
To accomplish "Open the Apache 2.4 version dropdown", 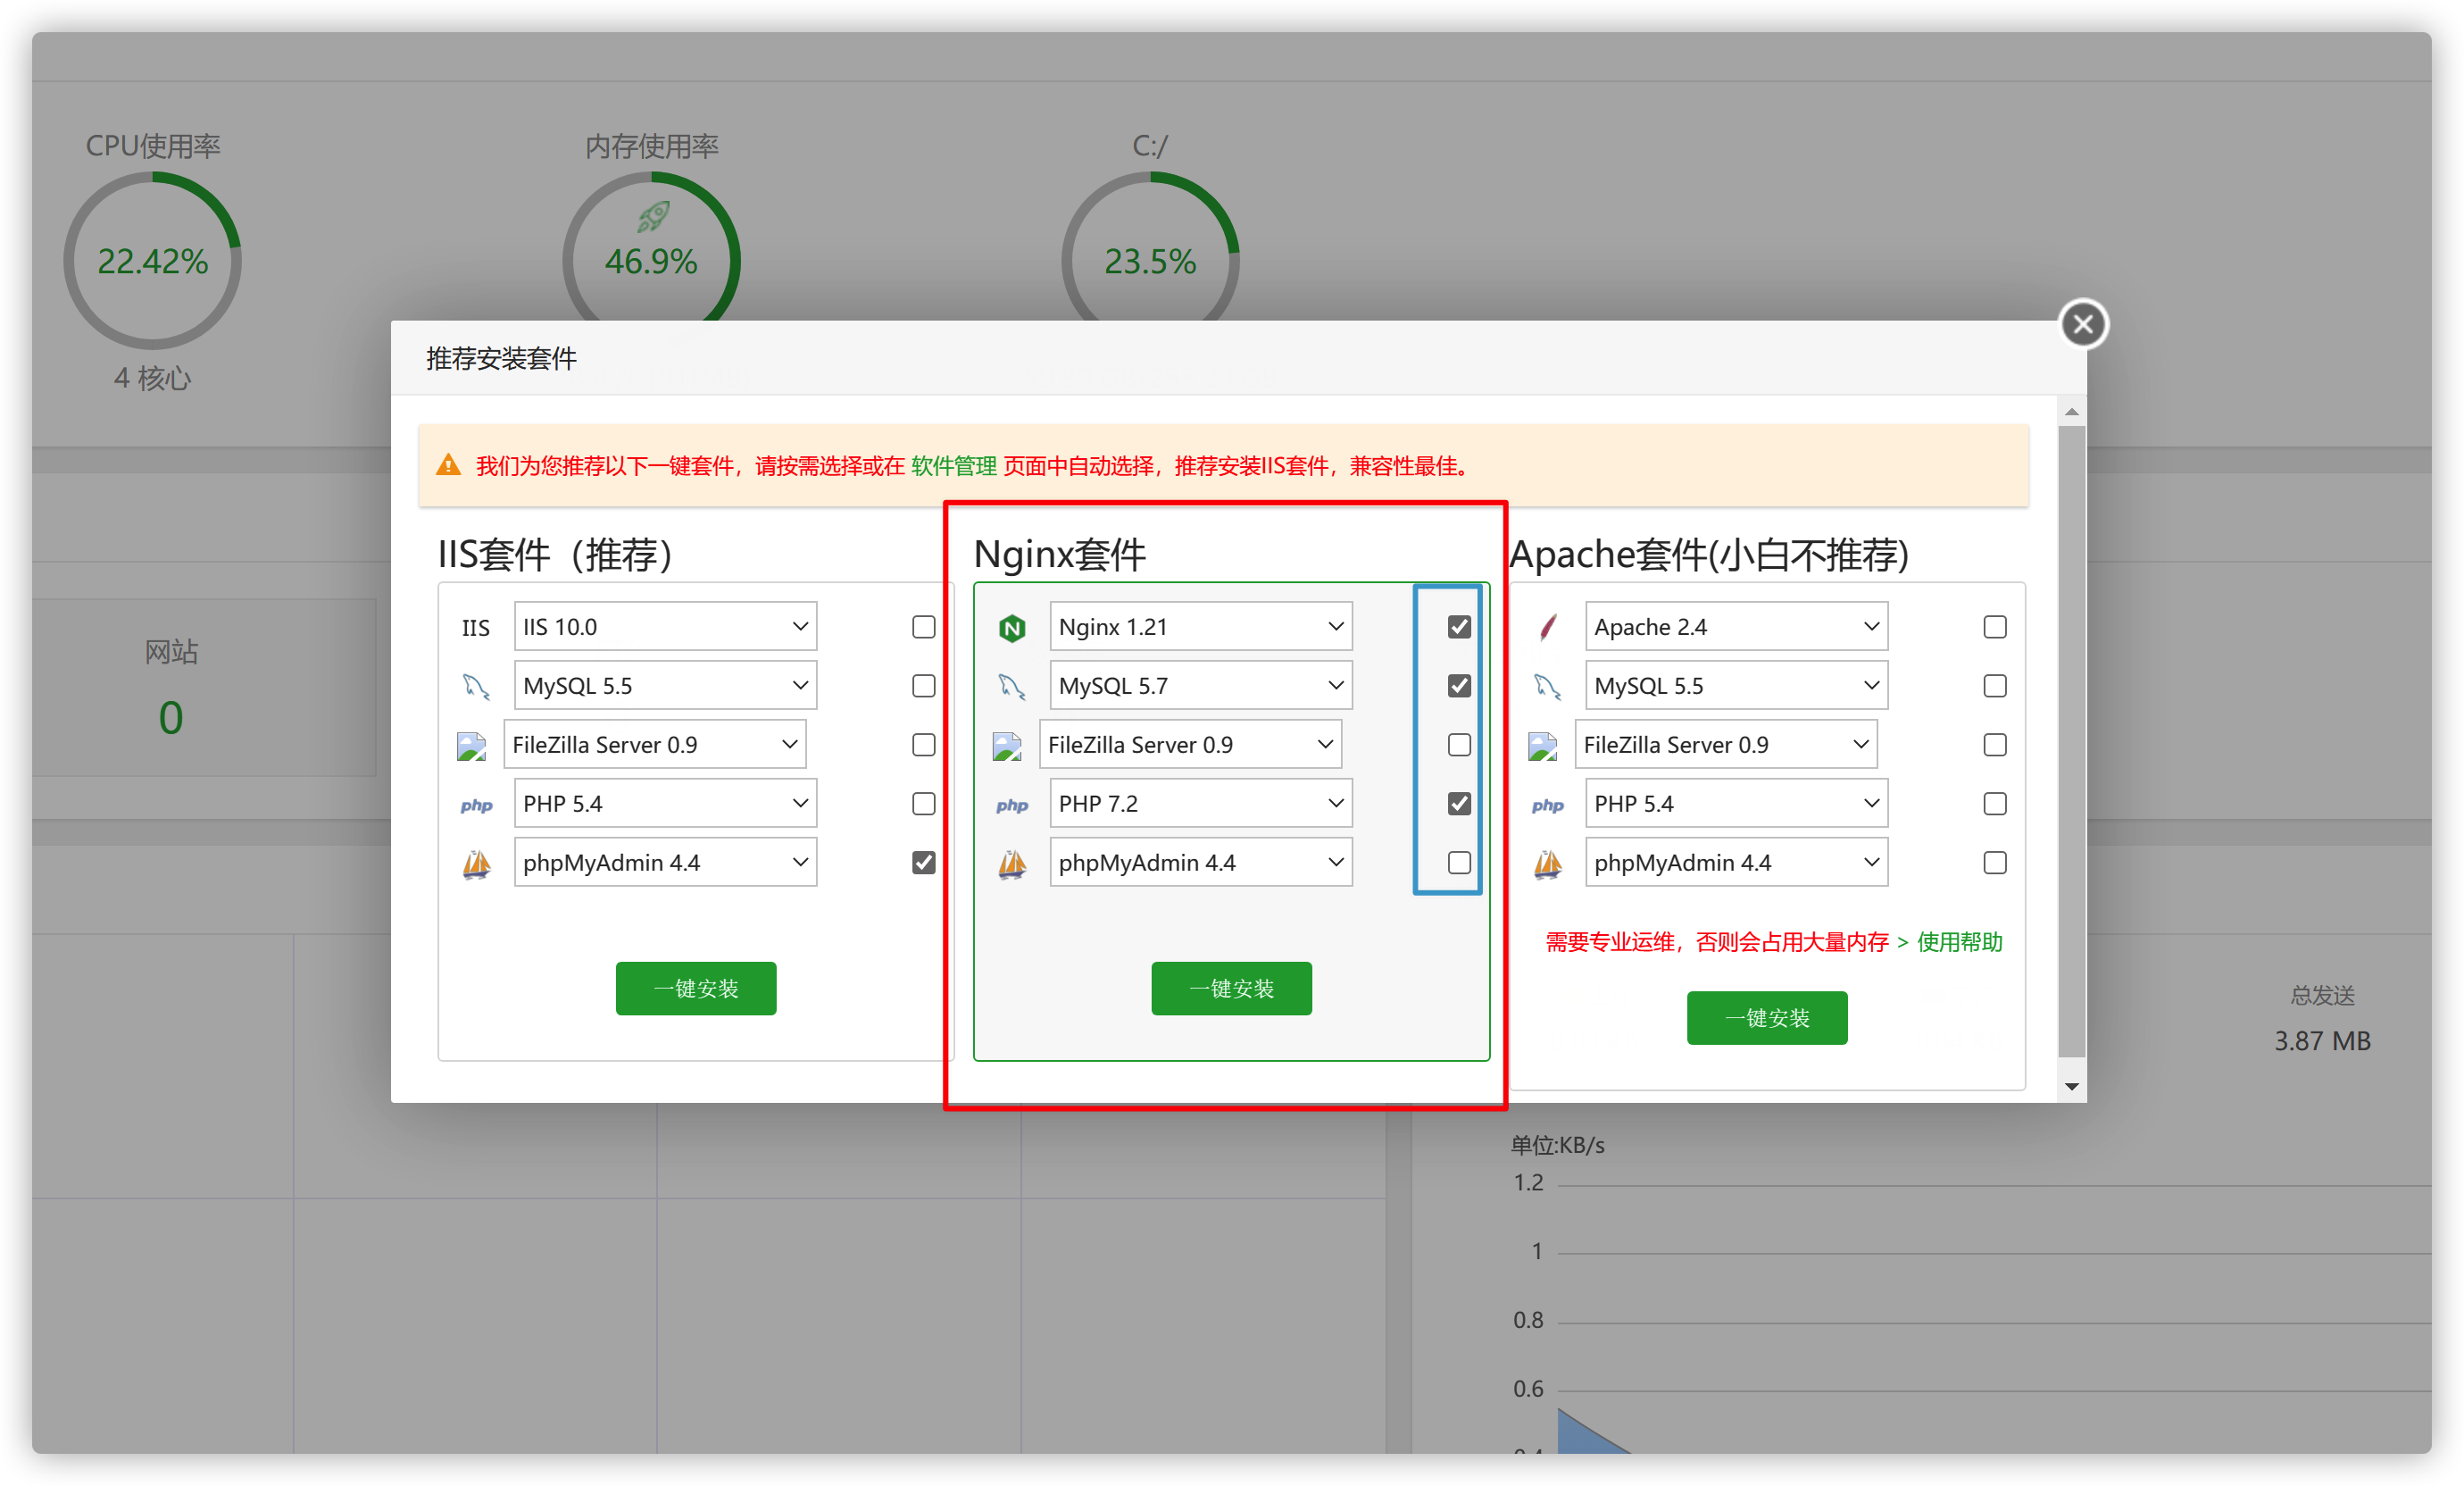I will tap(1736, 627).
